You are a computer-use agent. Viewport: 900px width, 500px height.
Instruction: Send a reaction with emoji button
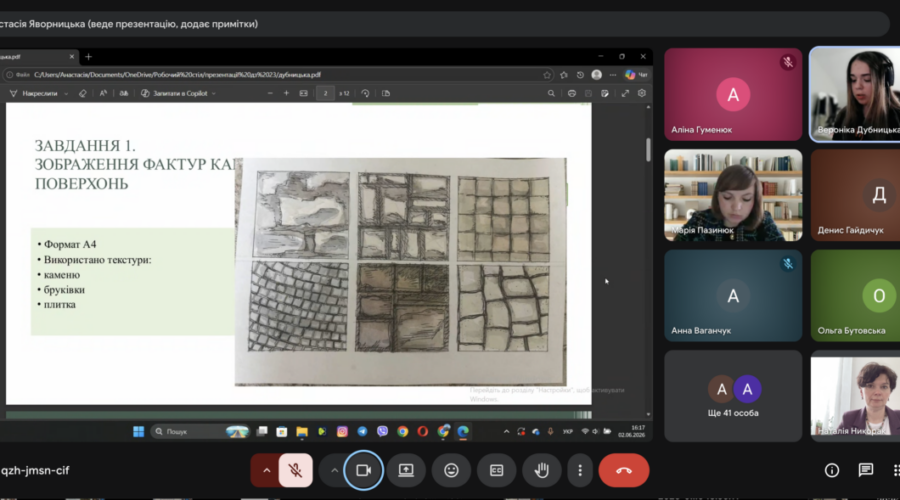coord(452,470)
